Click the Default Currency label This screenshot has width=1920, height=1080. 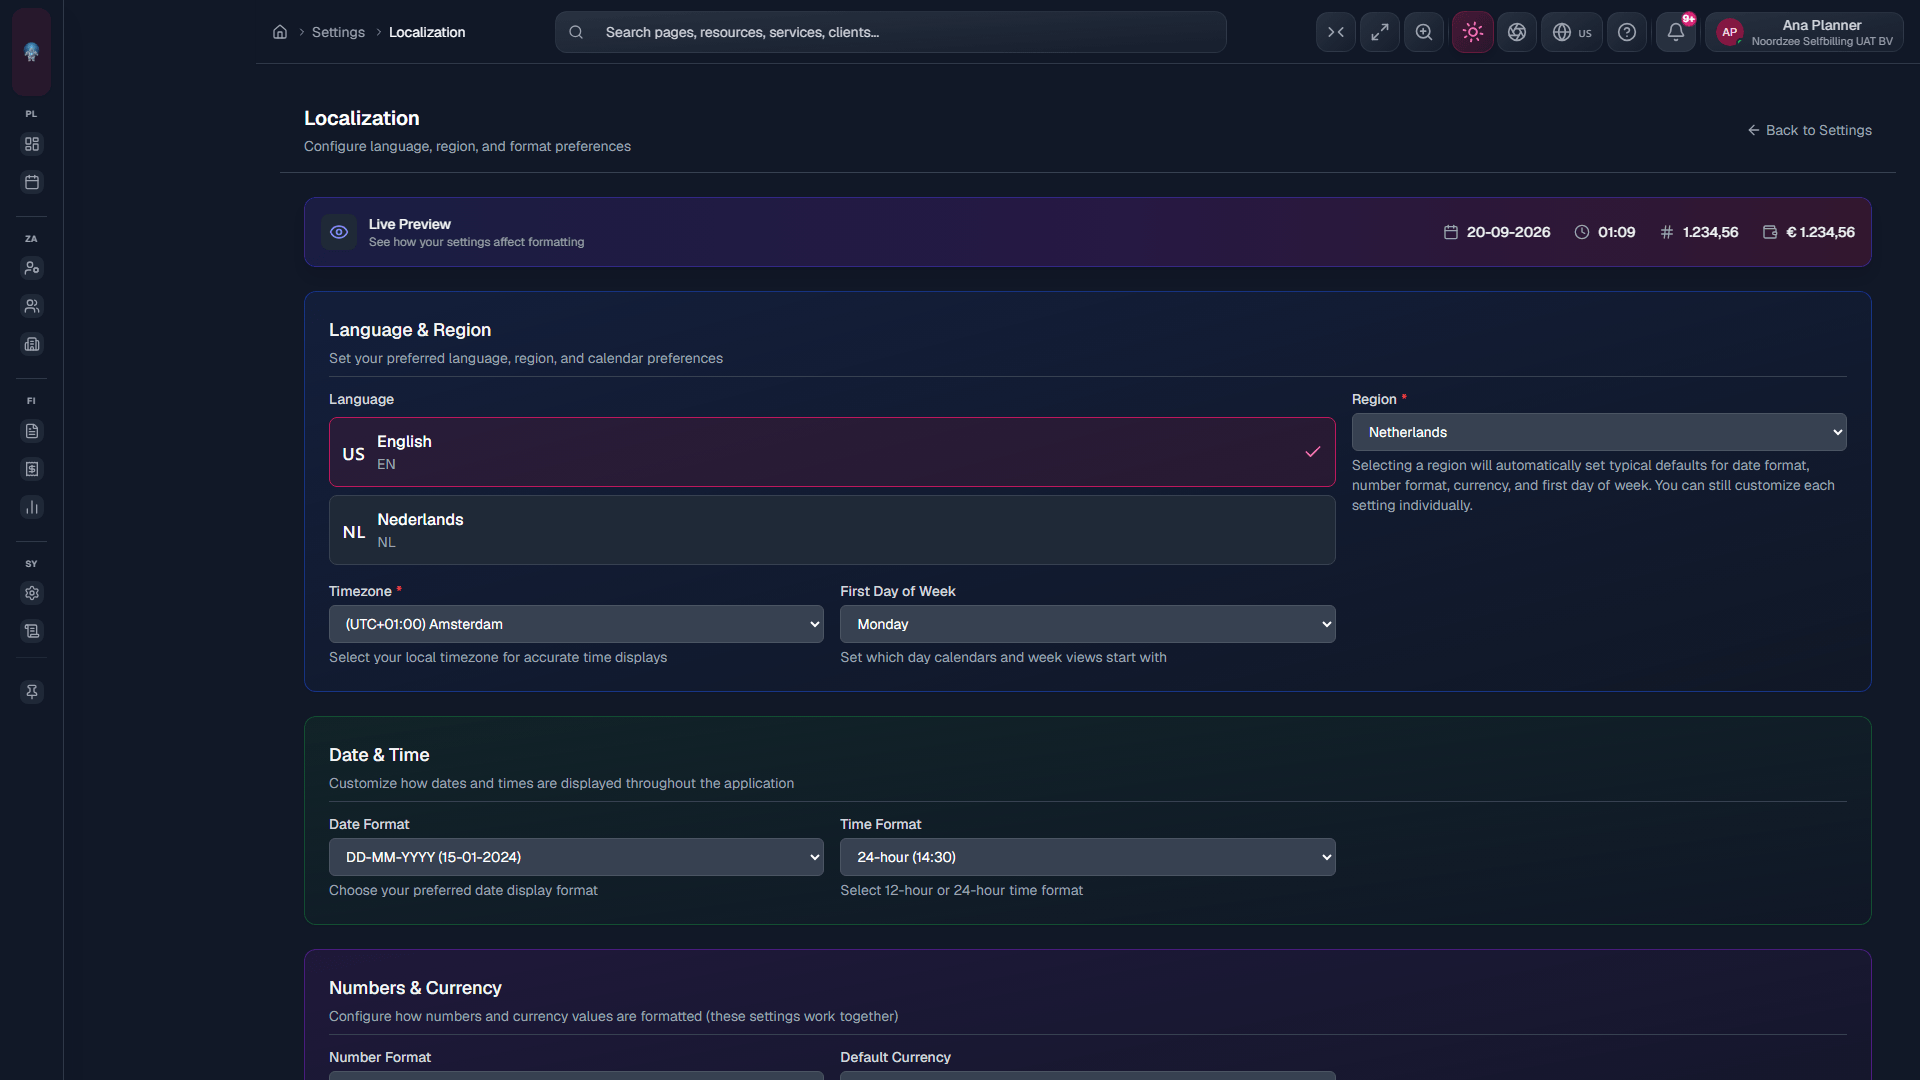pyautogui.click(x=895, y=1057)
